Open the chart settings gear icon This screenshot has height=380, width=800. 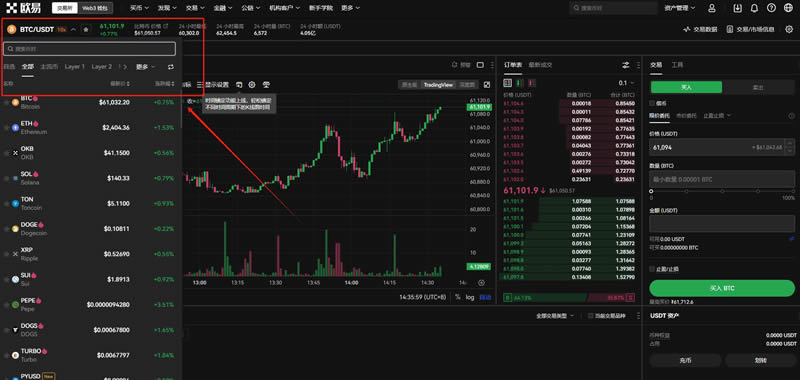point(252,85)
